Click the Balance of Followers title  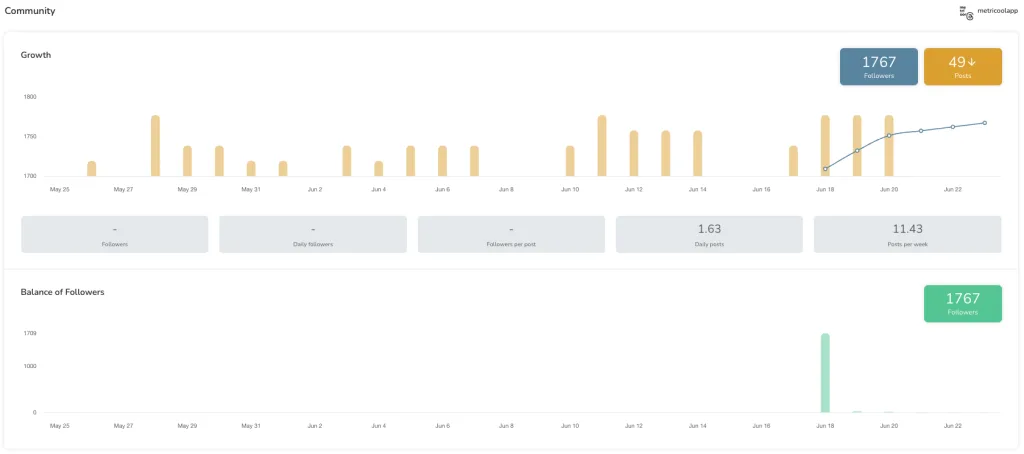[63, 292]
